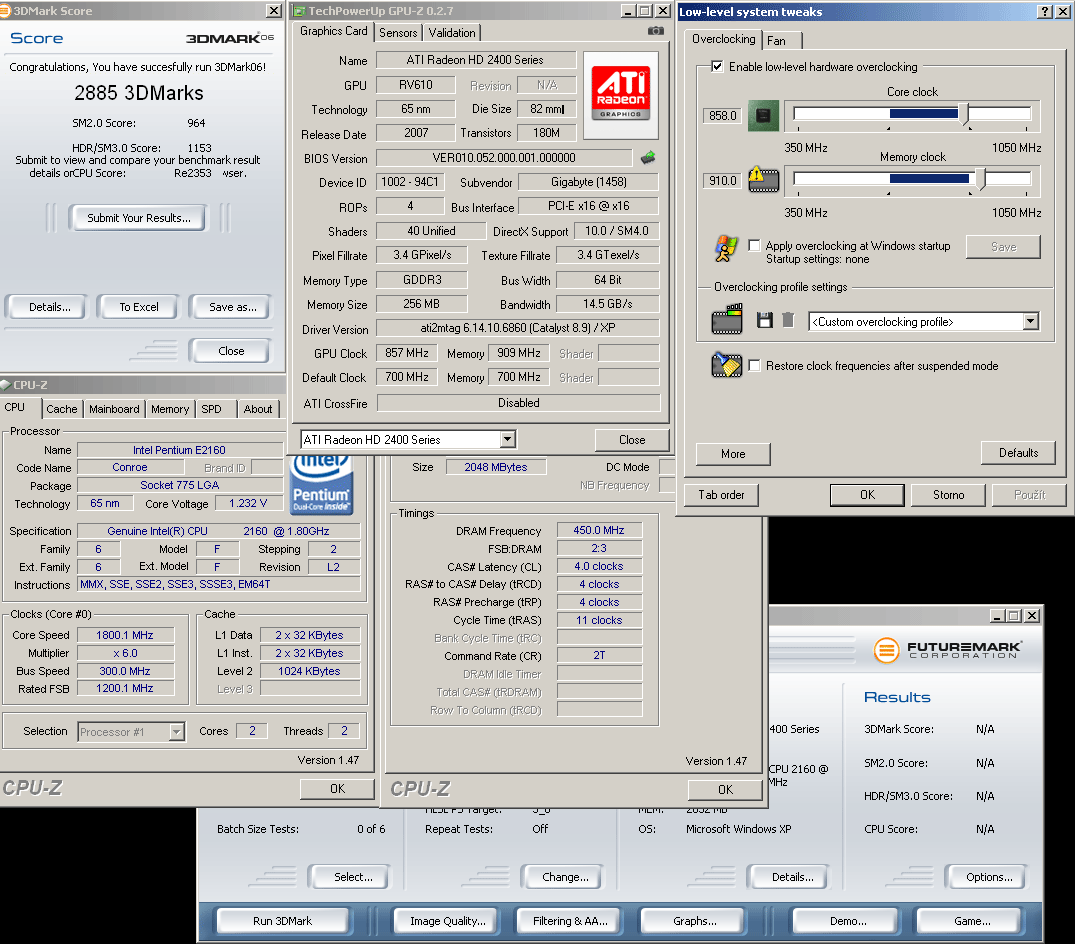Click the overclocking profile memory card icon
This screenshot has width=1075, height=944.
(727, 319)
